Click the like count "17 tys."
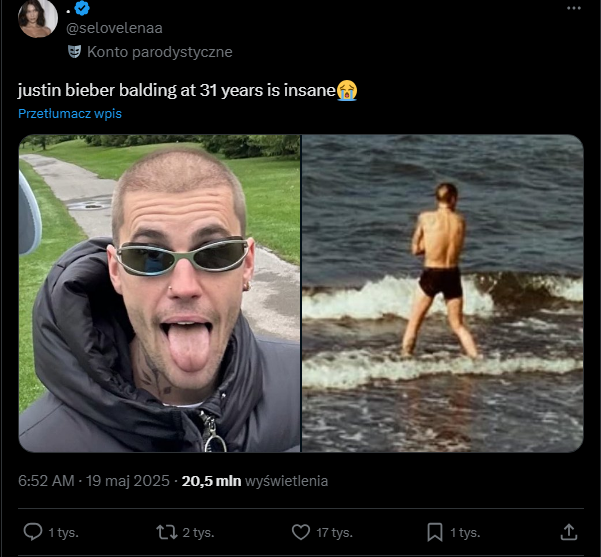 [335, 532]
